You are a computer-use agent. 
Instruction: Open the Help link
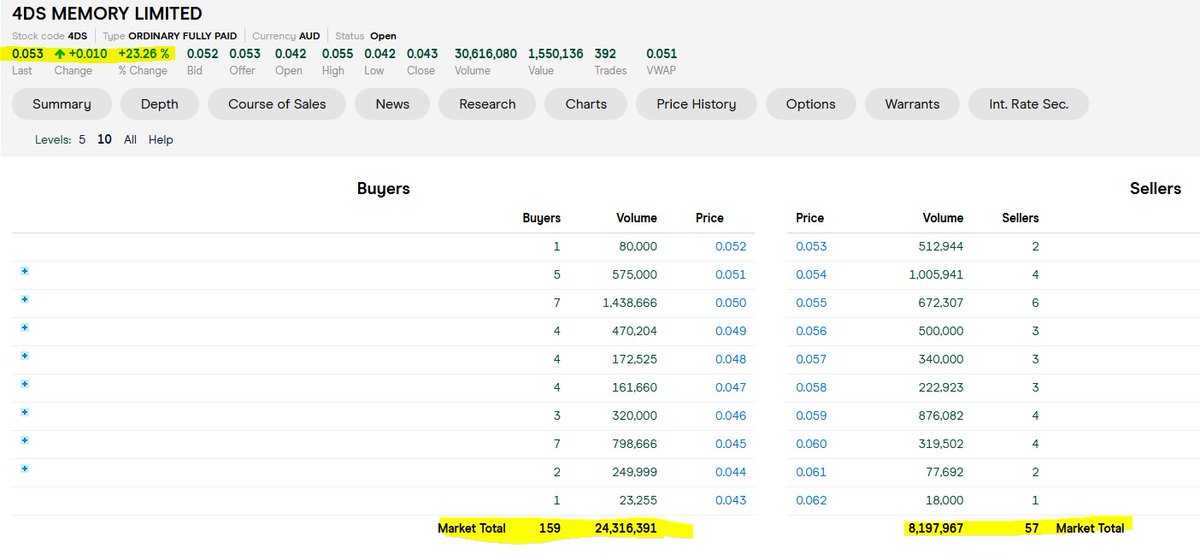point(161,140)
